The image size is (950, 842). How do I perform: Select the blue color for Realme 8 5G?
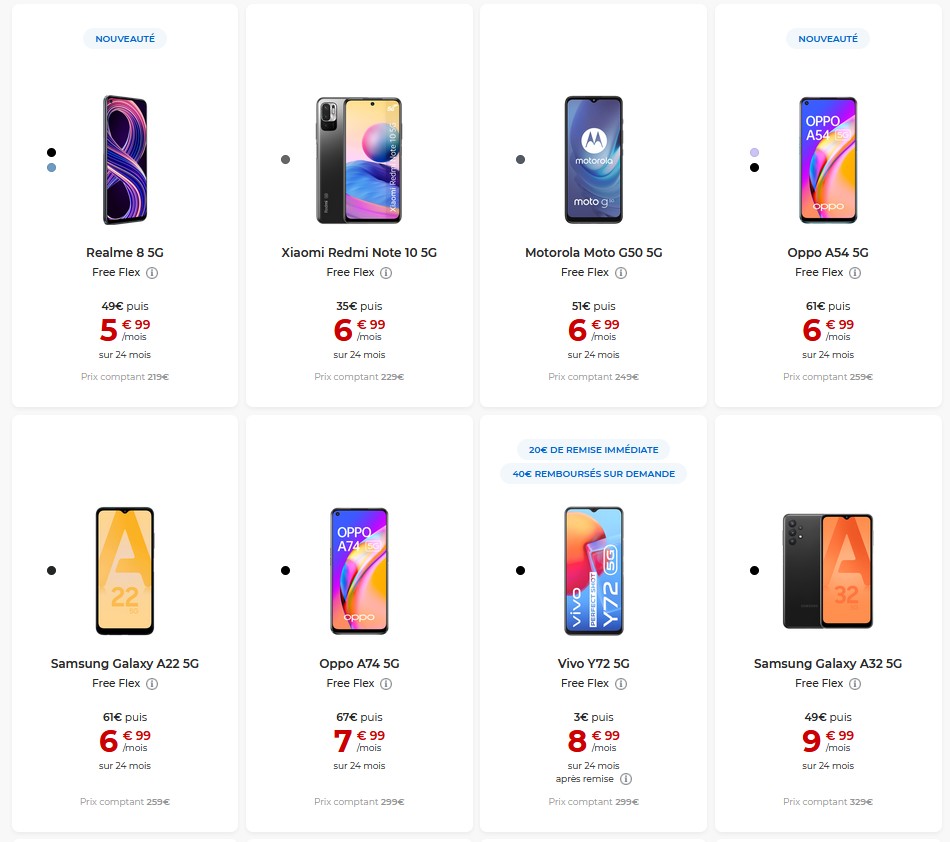[51, 168]
